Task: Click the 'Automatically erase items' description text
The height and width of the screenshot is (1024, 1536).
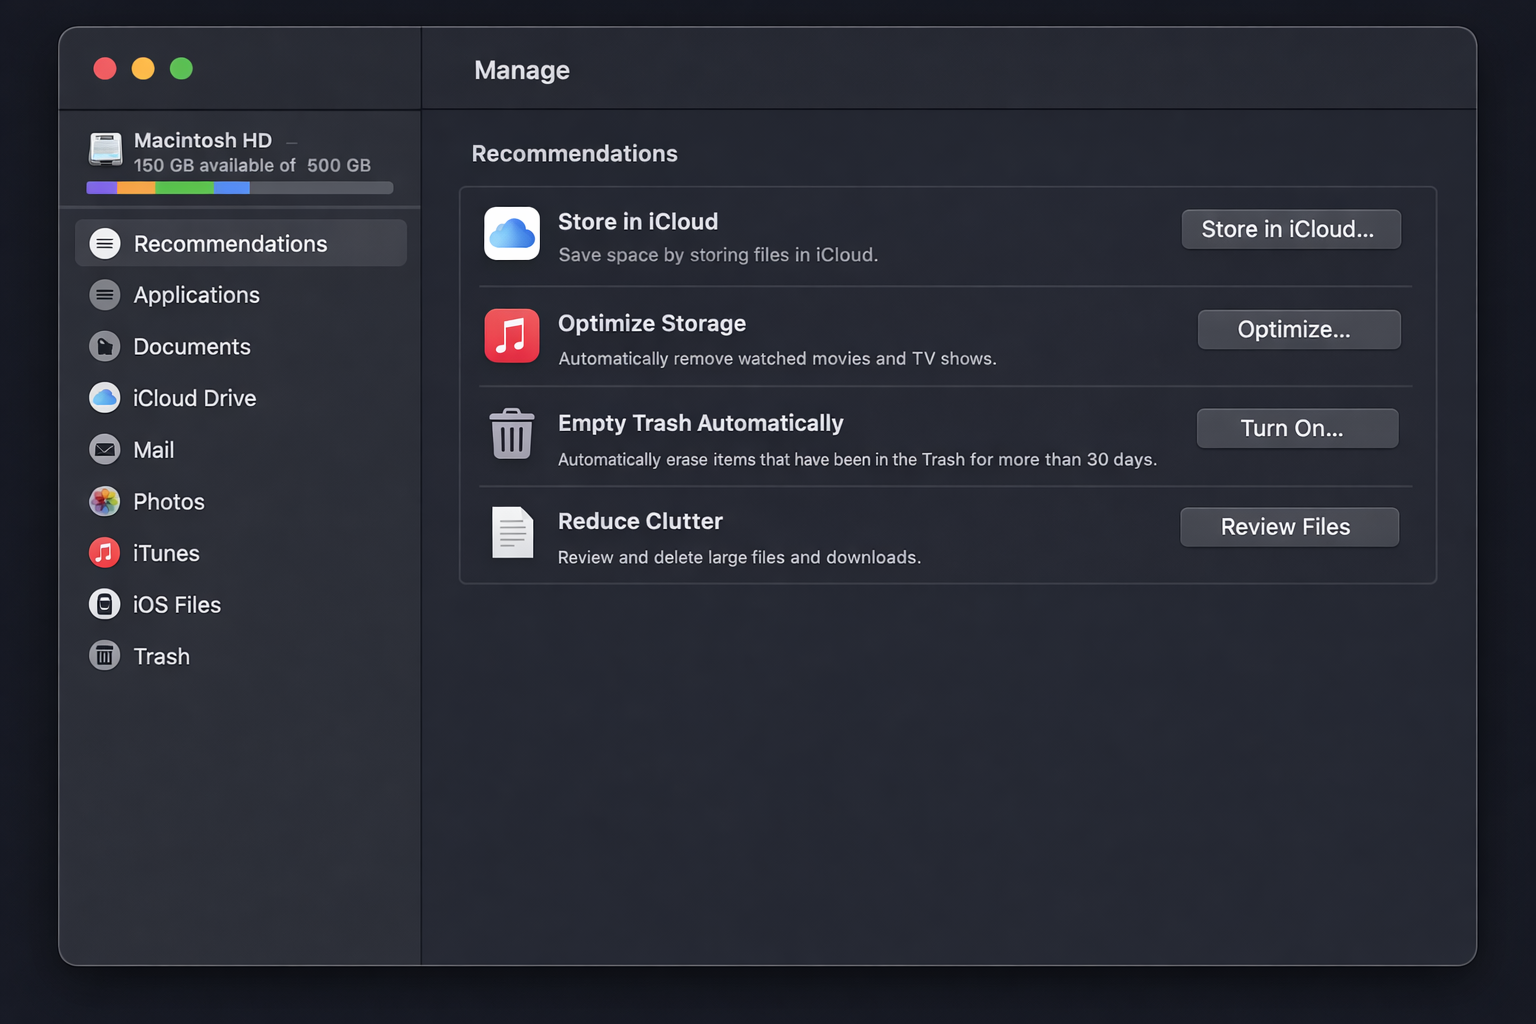Action: pos(857,459)
